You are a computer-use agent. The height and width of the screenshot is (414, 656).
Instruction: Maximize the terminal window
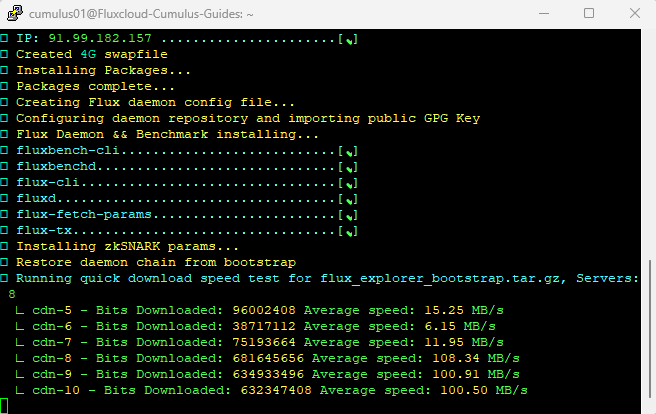coord(589,14)
